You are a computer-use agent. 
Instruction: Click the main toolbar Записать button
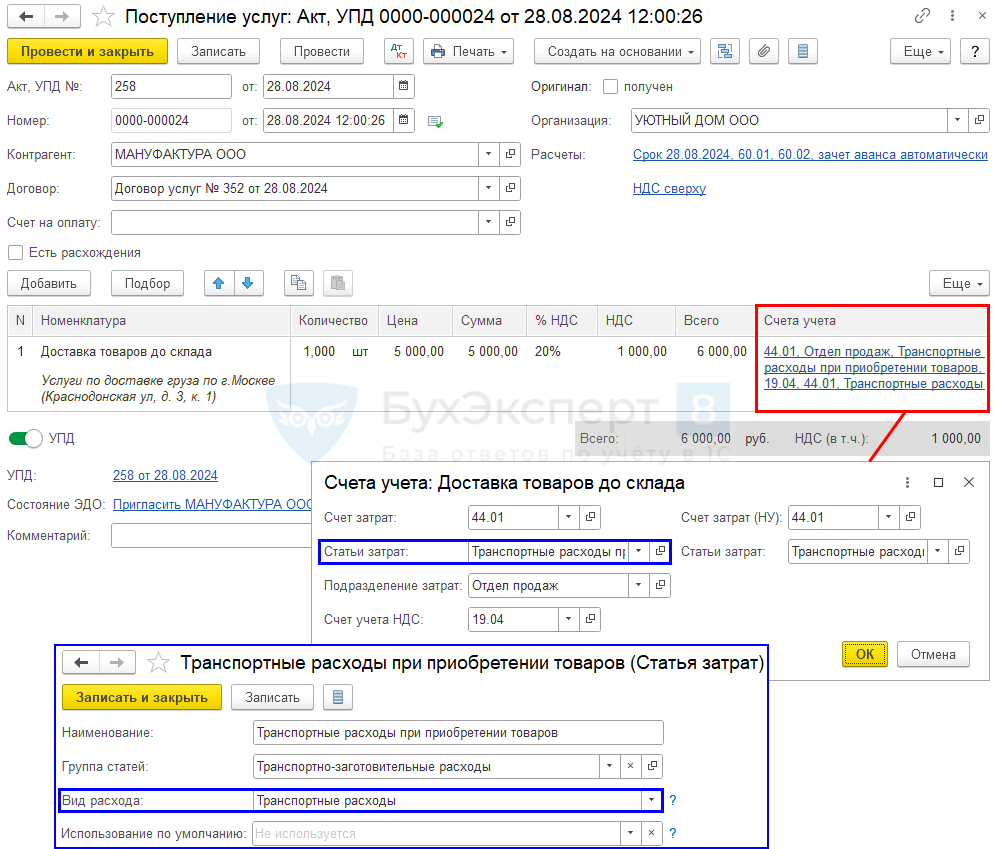click(x=218, y=52)
